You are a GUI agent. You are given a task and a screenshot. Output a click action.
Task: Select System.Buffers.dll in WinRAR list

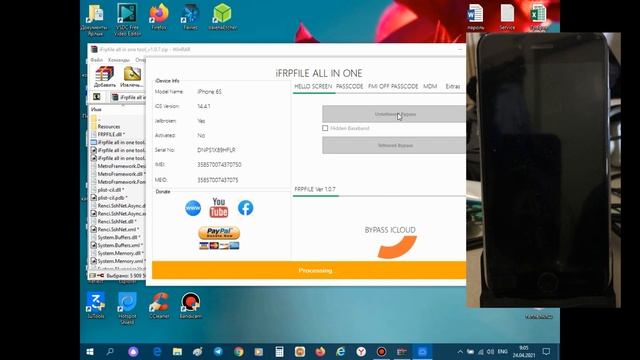[x=118, y=237]
